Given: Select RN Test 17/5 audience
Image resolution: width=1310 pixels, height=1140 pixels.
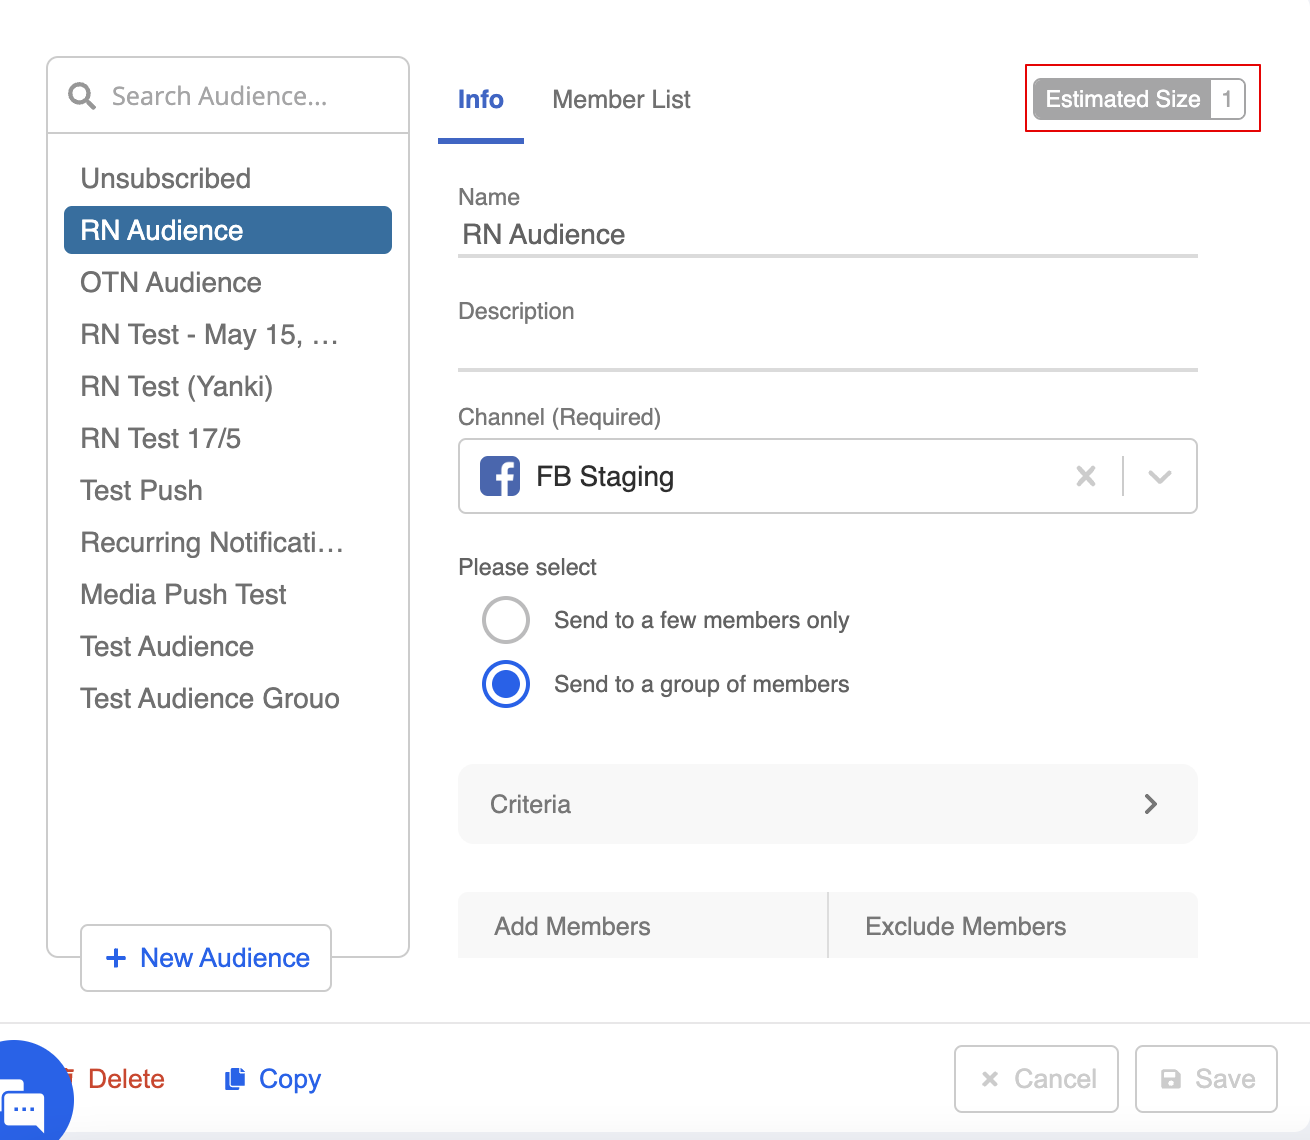Looking at the screenshot, I should (x=228, y=438).
